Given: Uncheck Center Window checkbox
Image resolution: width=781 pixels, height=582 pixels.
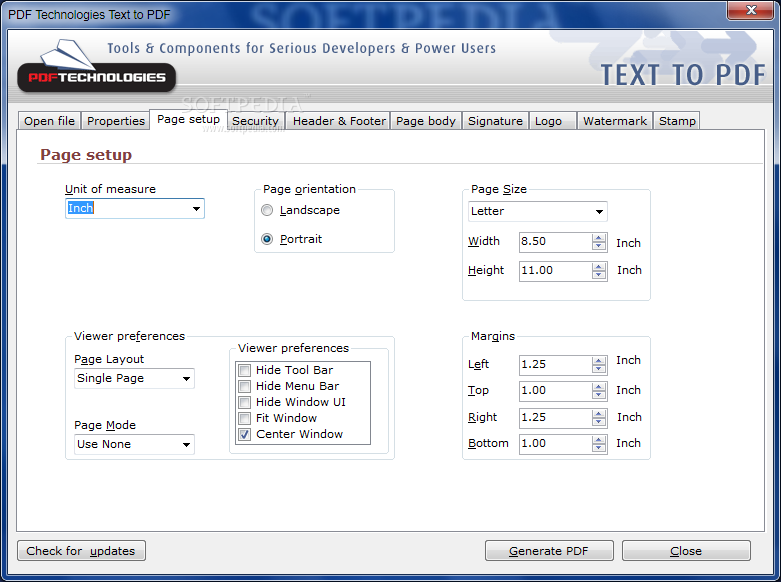Looking at the screenshot, I should point(245,434).
